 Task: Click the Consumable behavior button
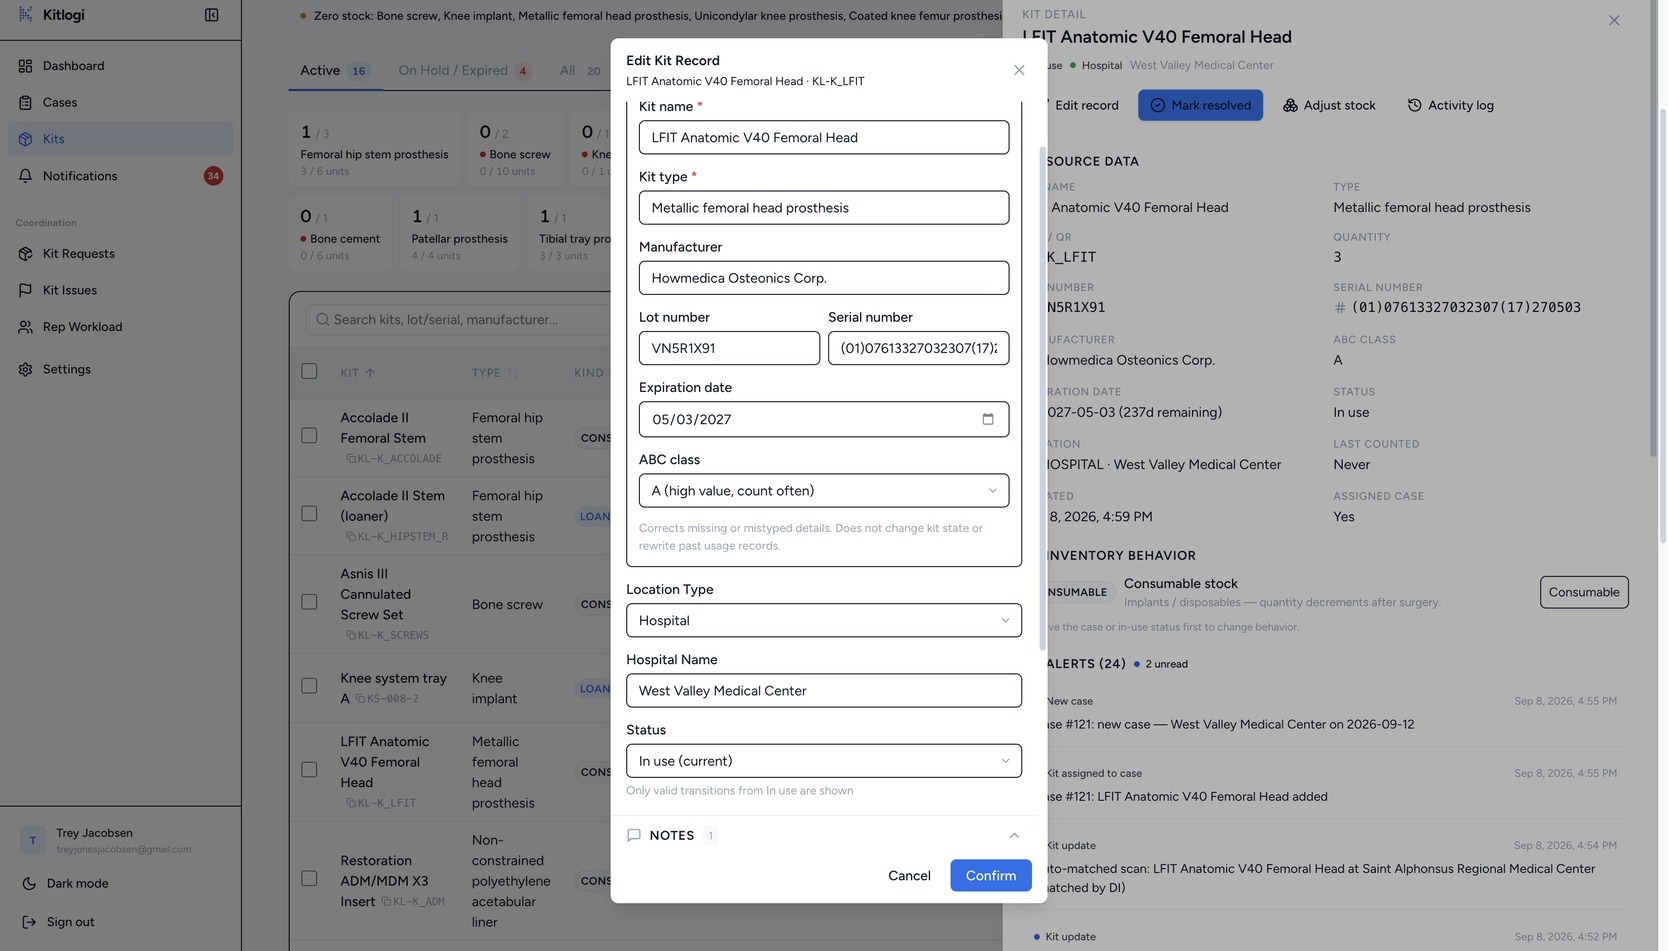1584,592
